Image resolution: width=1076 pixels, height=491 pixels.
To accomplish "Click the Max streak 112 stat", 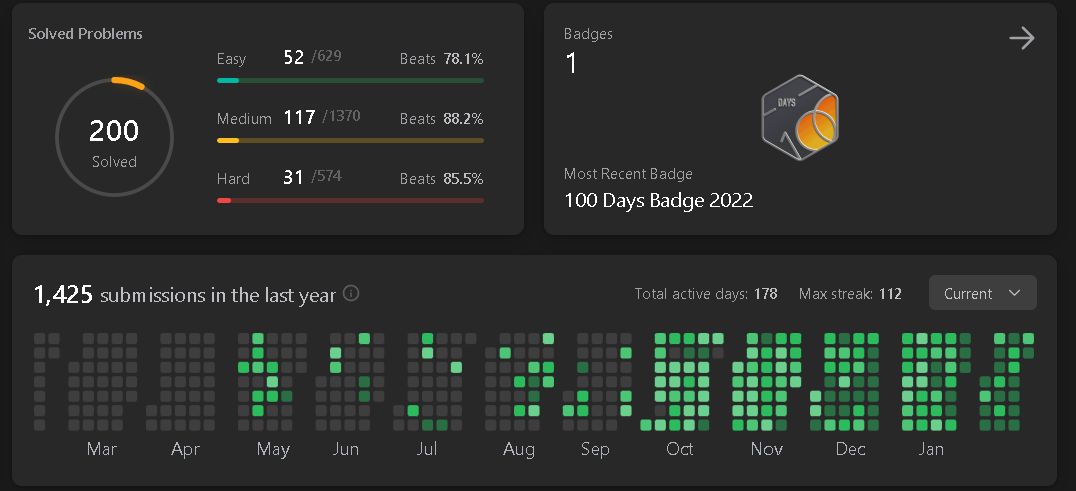I will click(x=850, y=294).
